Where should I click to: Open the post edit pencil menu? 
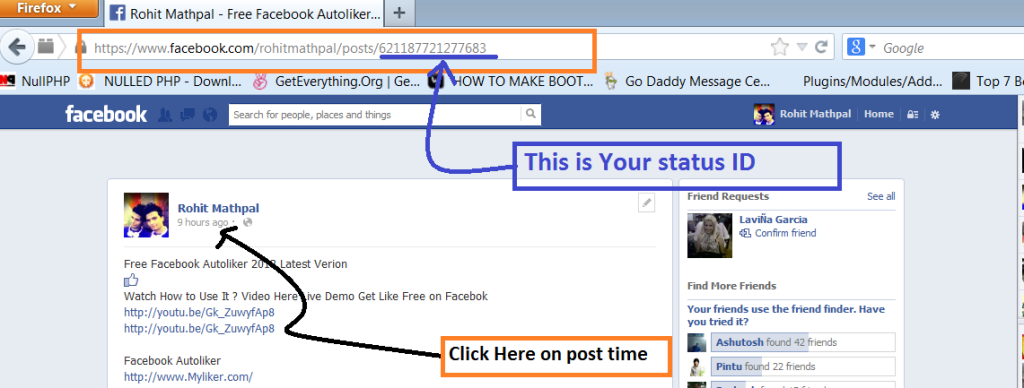[x=646, y=203]
